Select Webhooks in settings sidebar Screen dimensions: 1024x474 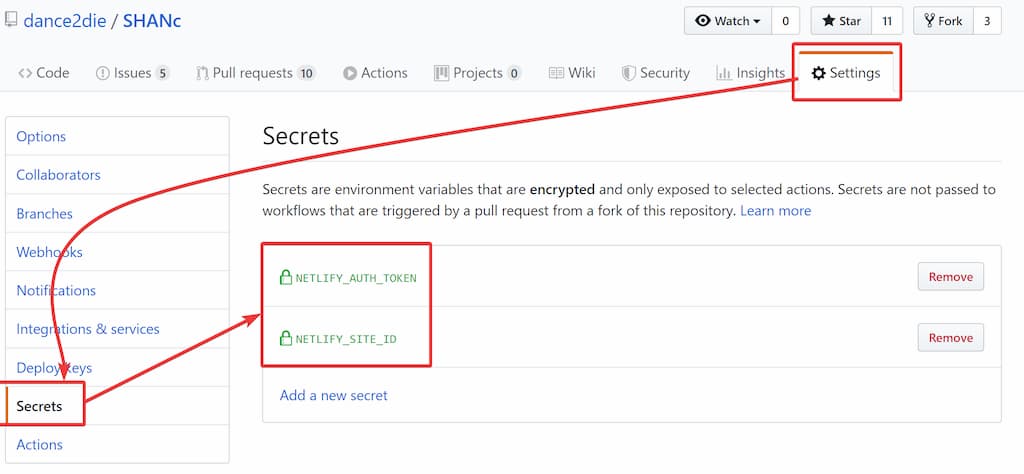click(x=49, y=252)
